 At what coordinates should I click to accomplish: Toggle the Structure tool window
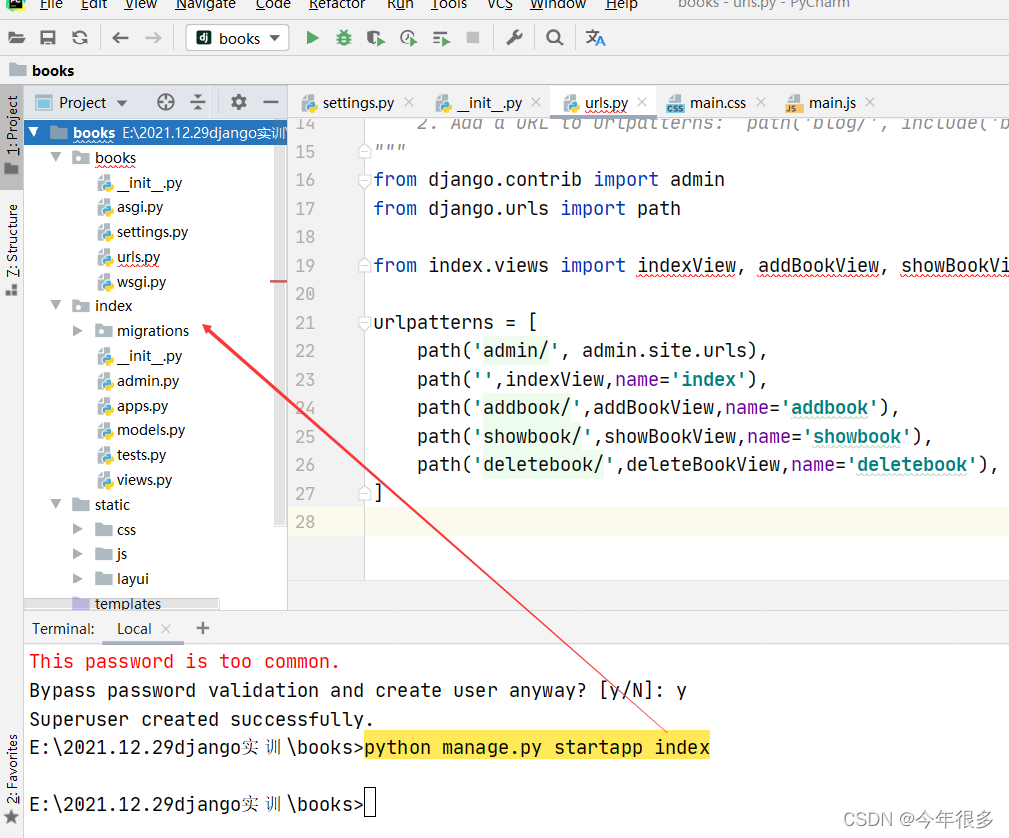12,250
